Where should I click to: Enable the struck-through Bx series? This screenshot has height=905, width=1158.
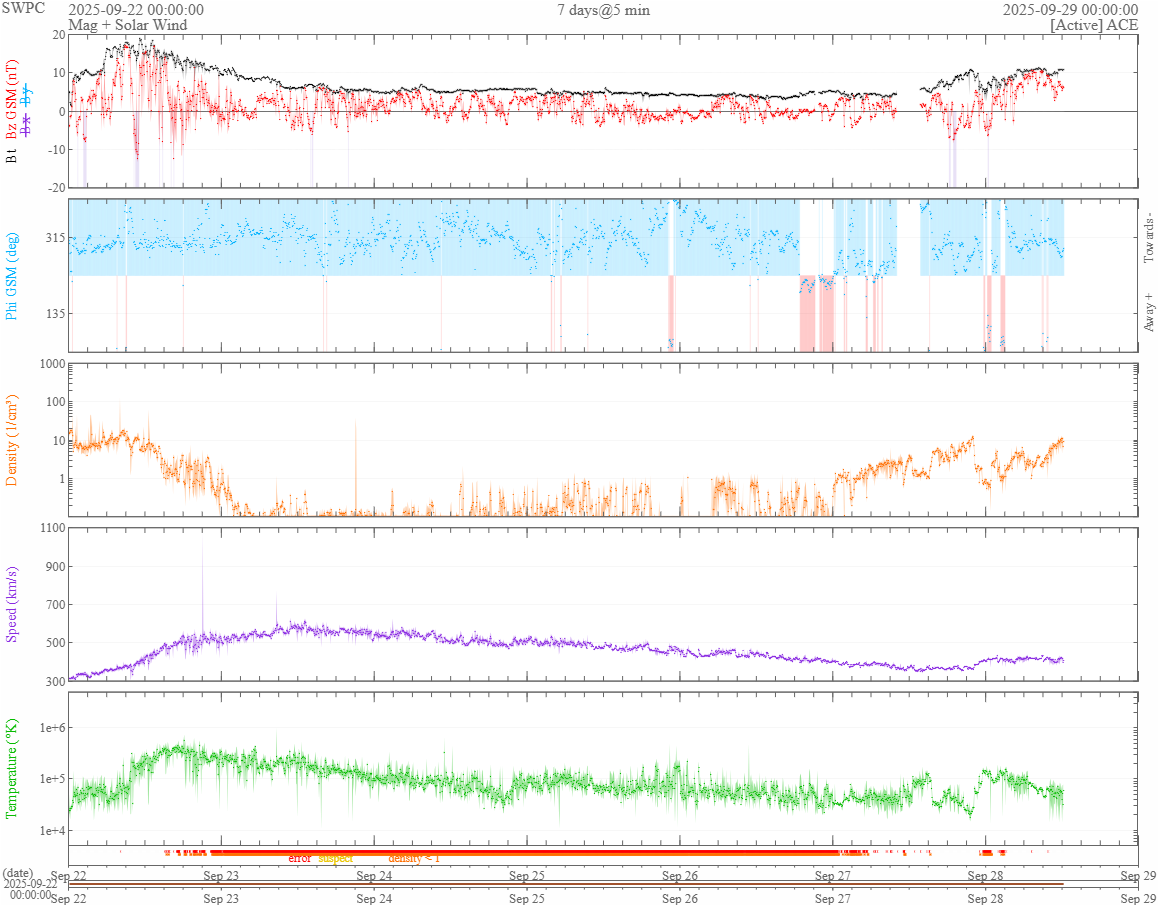click(x=27, y=126)
